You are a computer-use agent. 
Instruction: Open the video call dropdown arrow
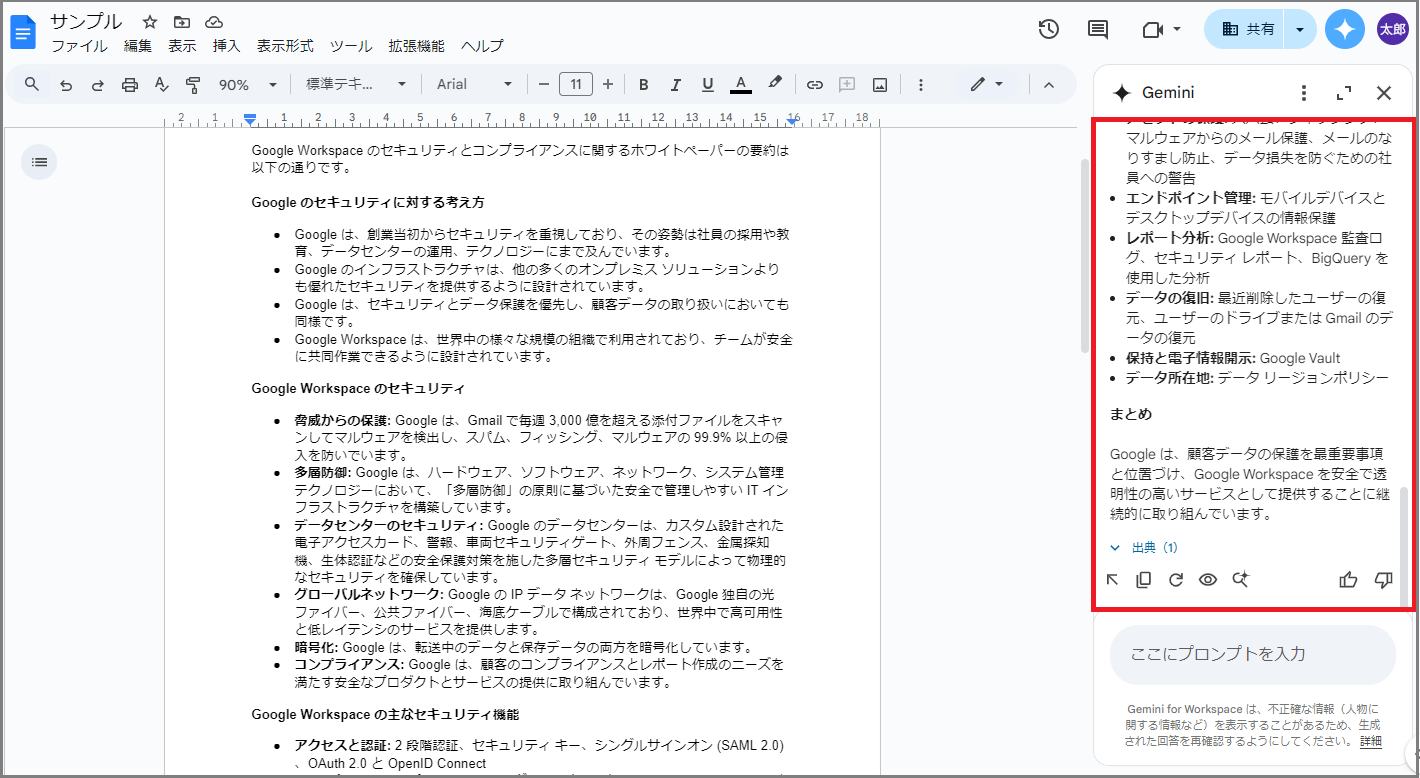1177,30
